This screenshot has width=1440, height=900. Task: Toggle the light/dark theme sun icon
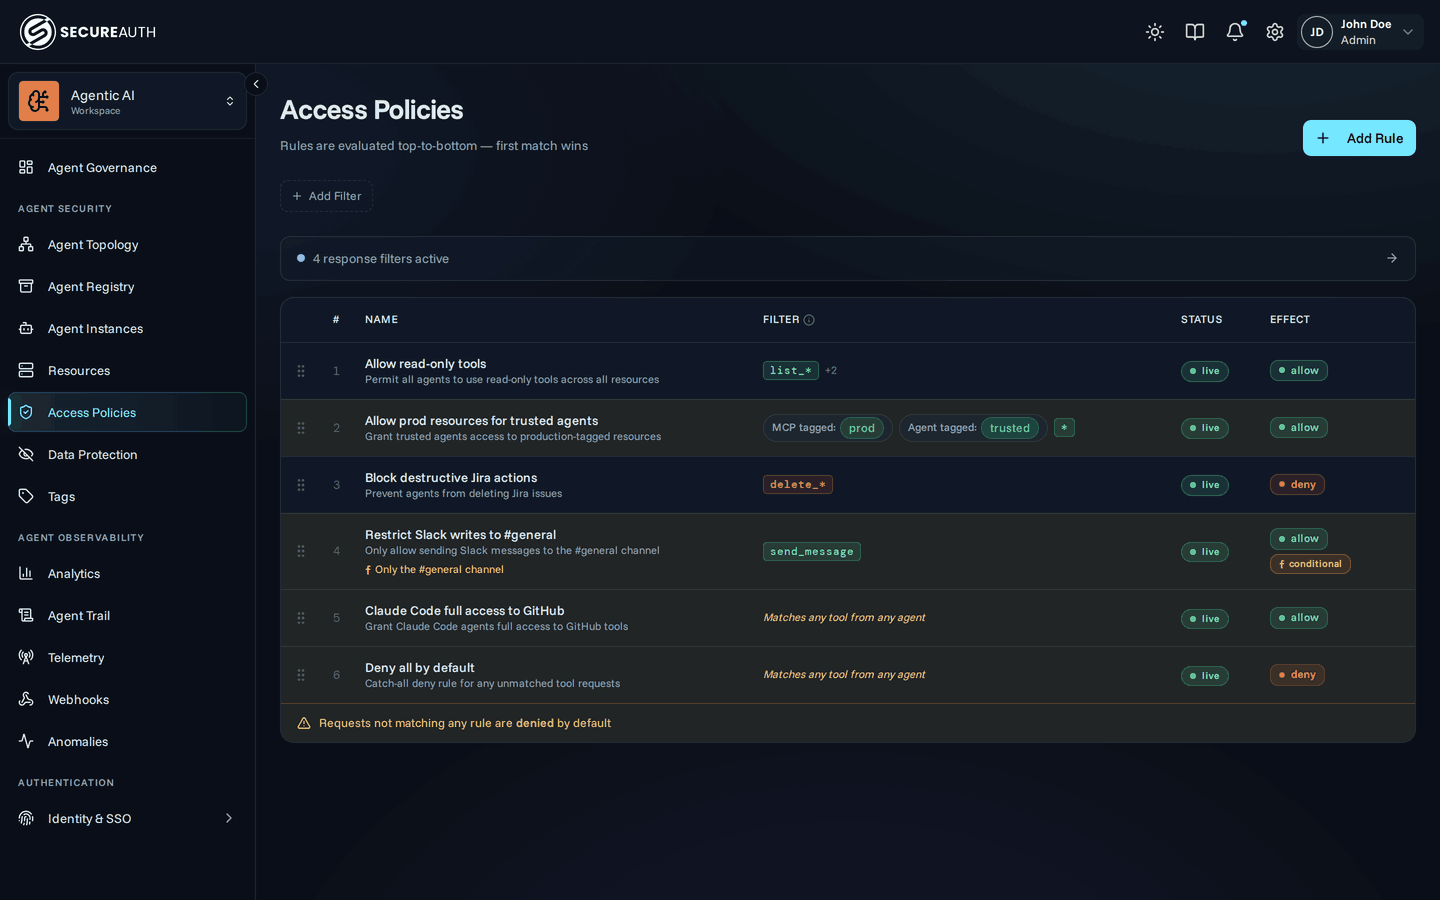1155,32
